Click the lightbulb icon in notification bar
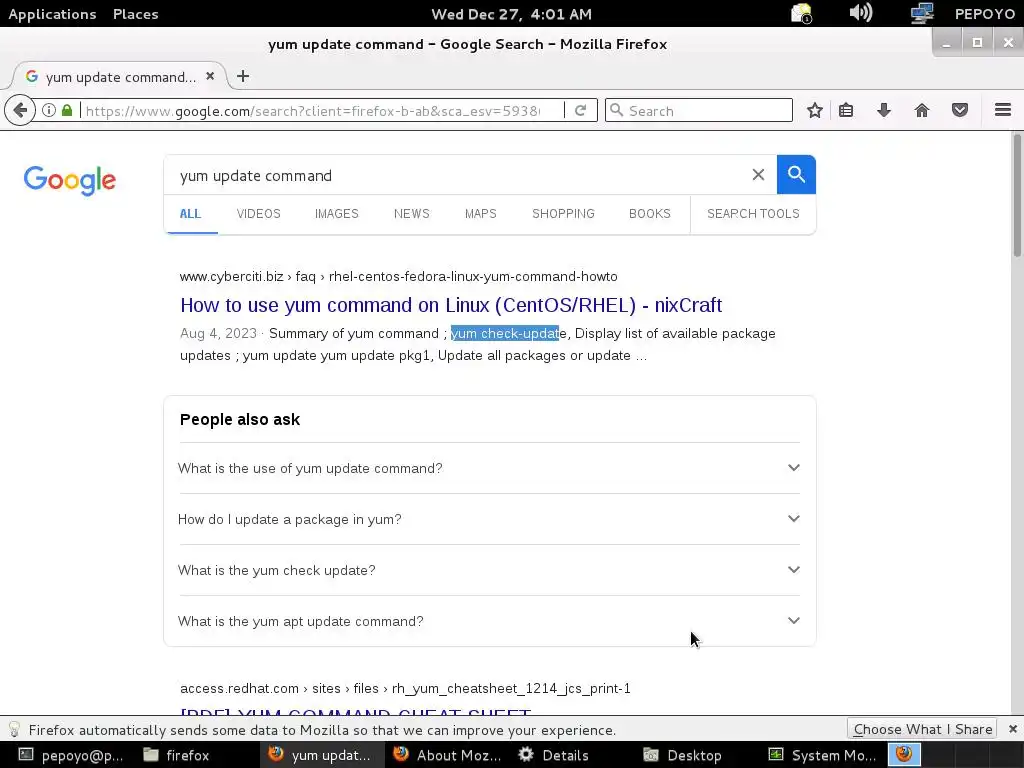The width and height of the screenshot is (1024, 768). click(14, 729)
